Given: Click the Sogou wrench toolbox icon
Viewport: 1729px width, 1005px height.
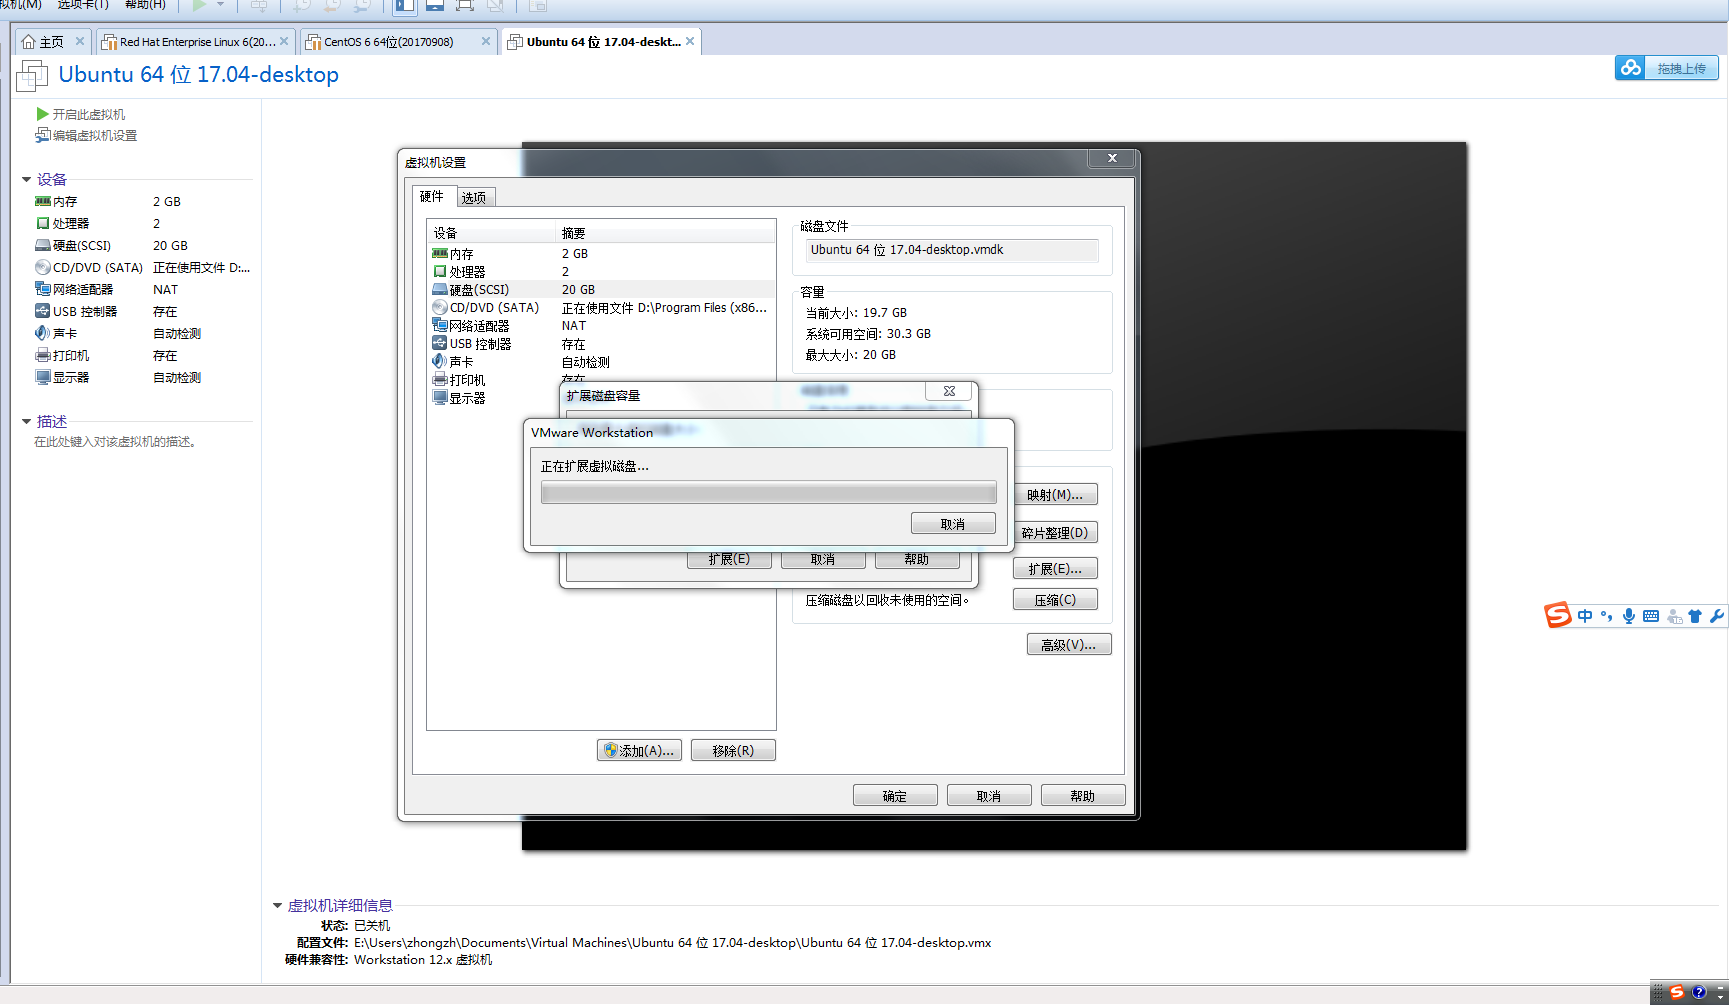Looking at the screenshot, I should coord(1717,616).
